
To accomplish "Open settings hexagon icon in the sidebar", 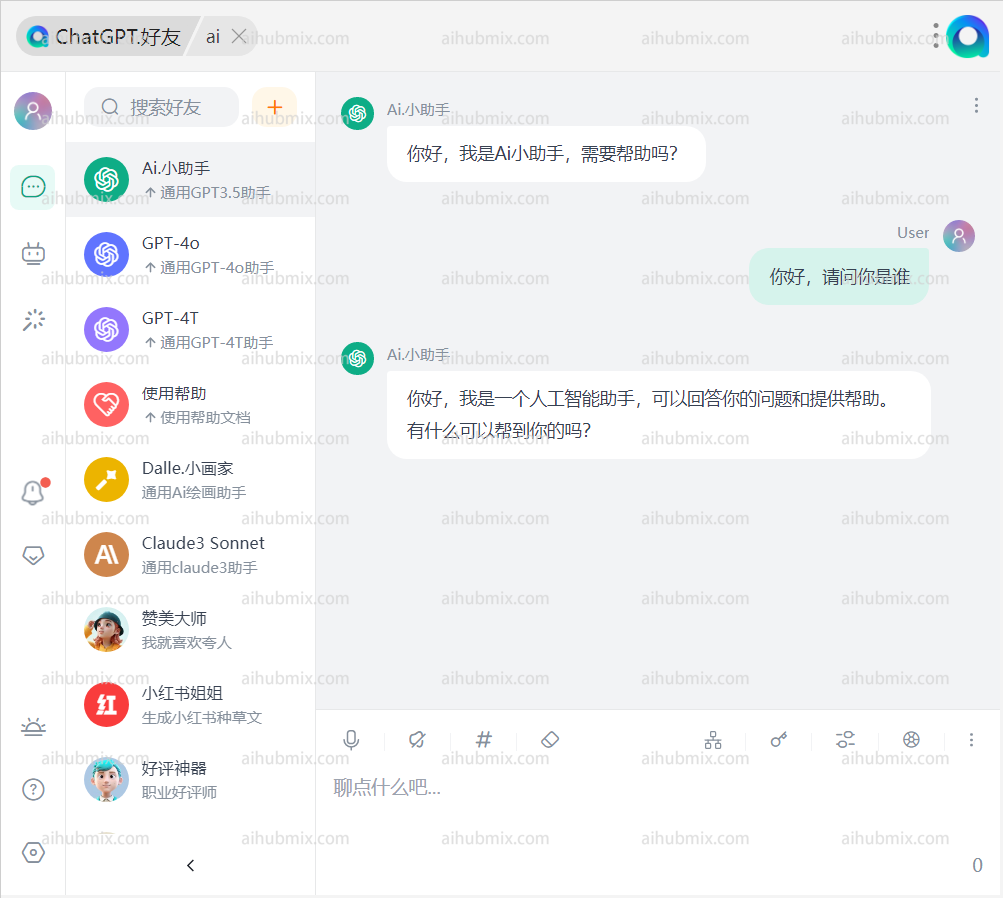I will pos(33,852).
